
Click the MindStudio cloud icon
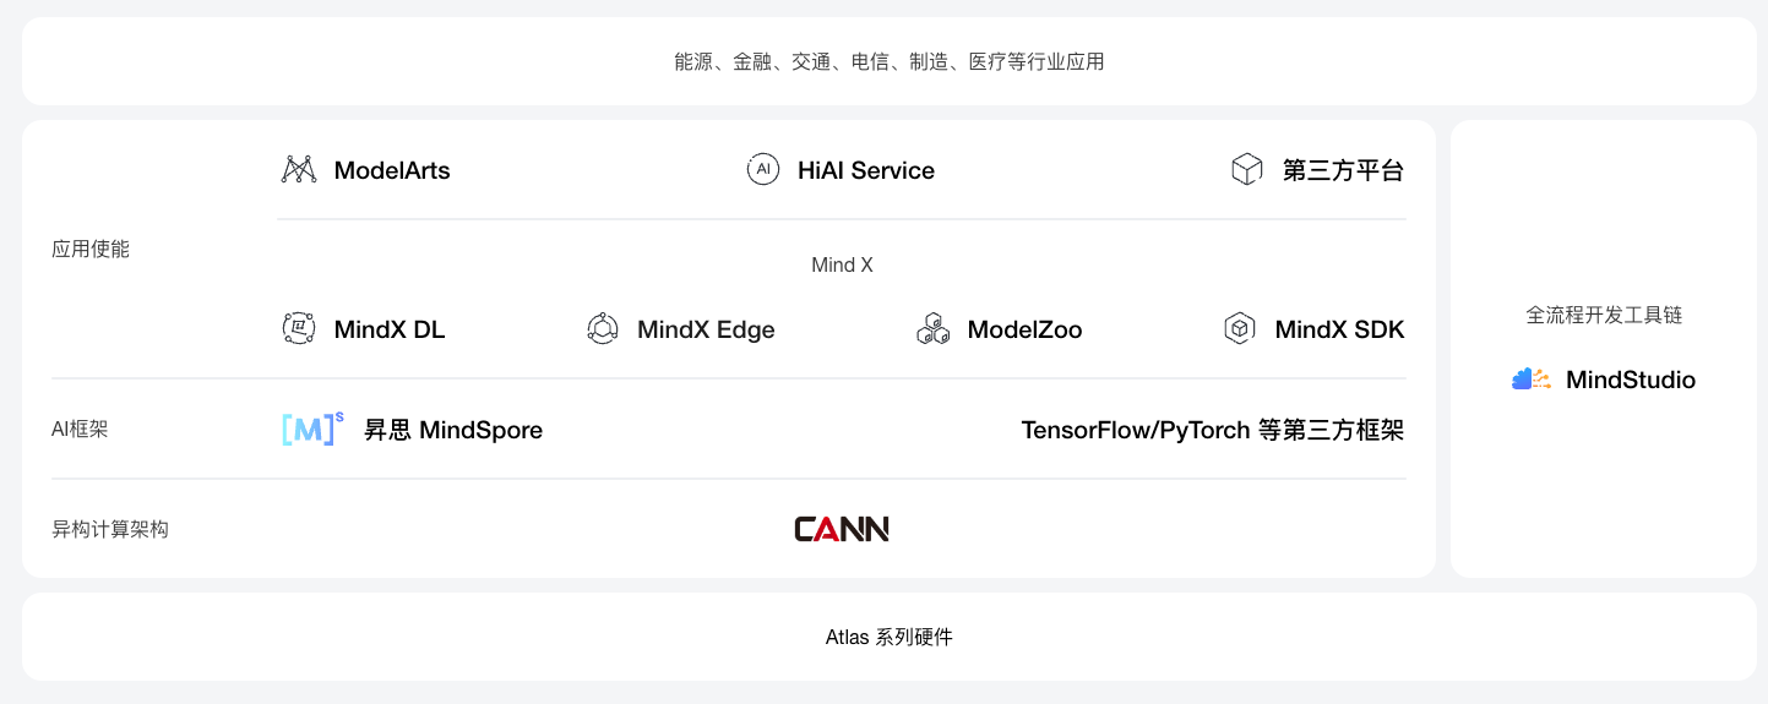pyautogui.click(x=1531, y=379)
